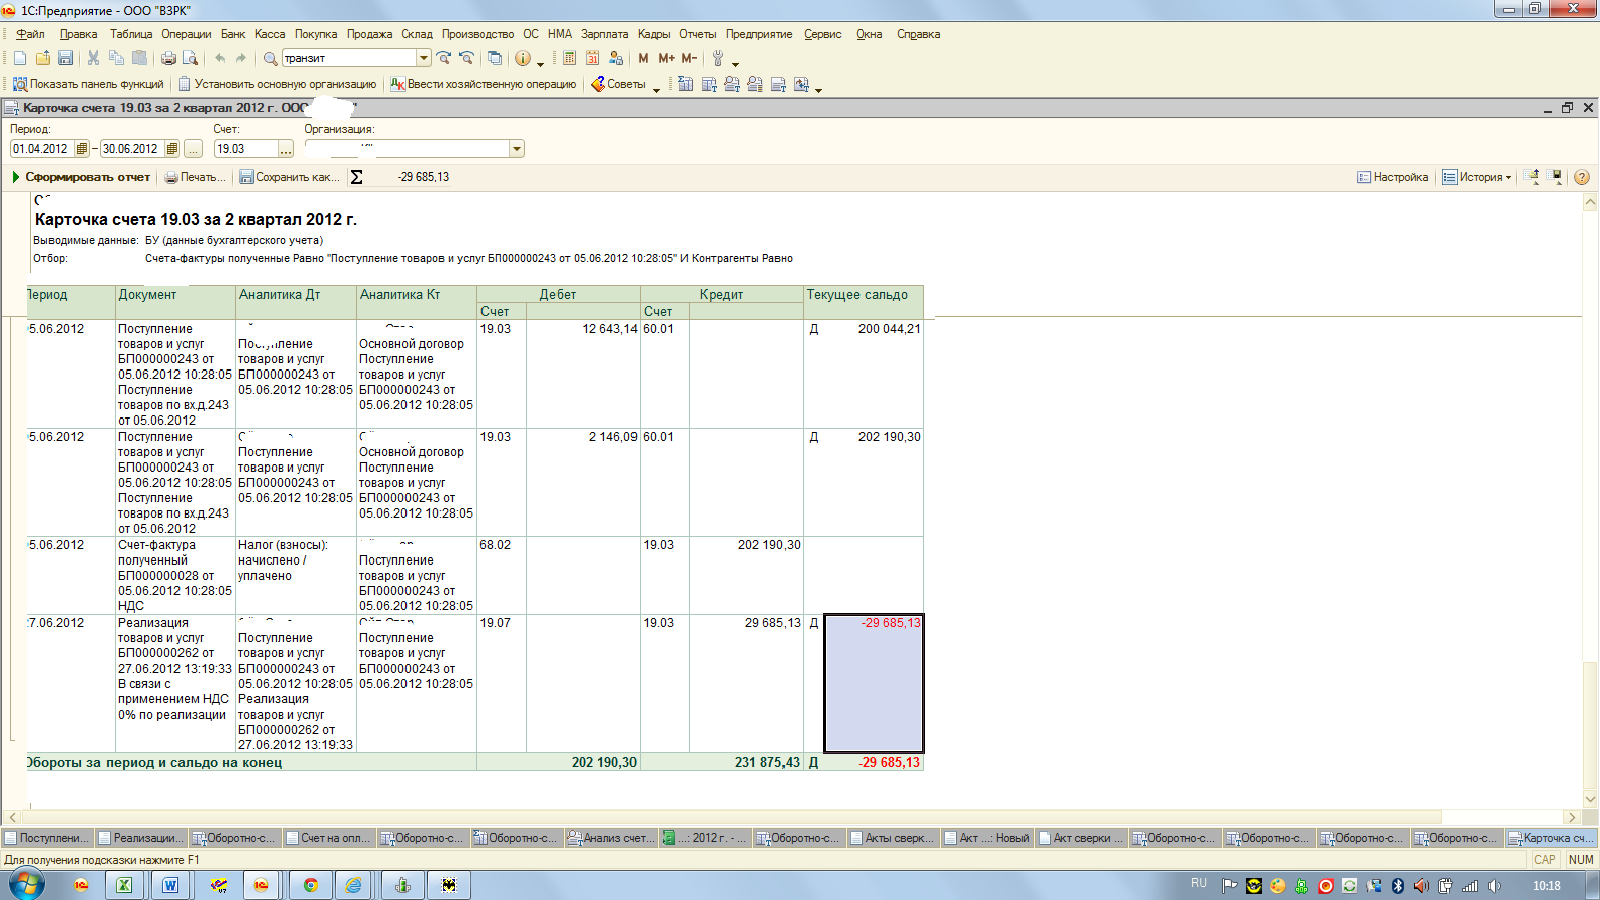The width and height of the screenshot is (1600, 900).
Task: Click the calculator icon in the toolbar
Action: click(x=569, y=59)
